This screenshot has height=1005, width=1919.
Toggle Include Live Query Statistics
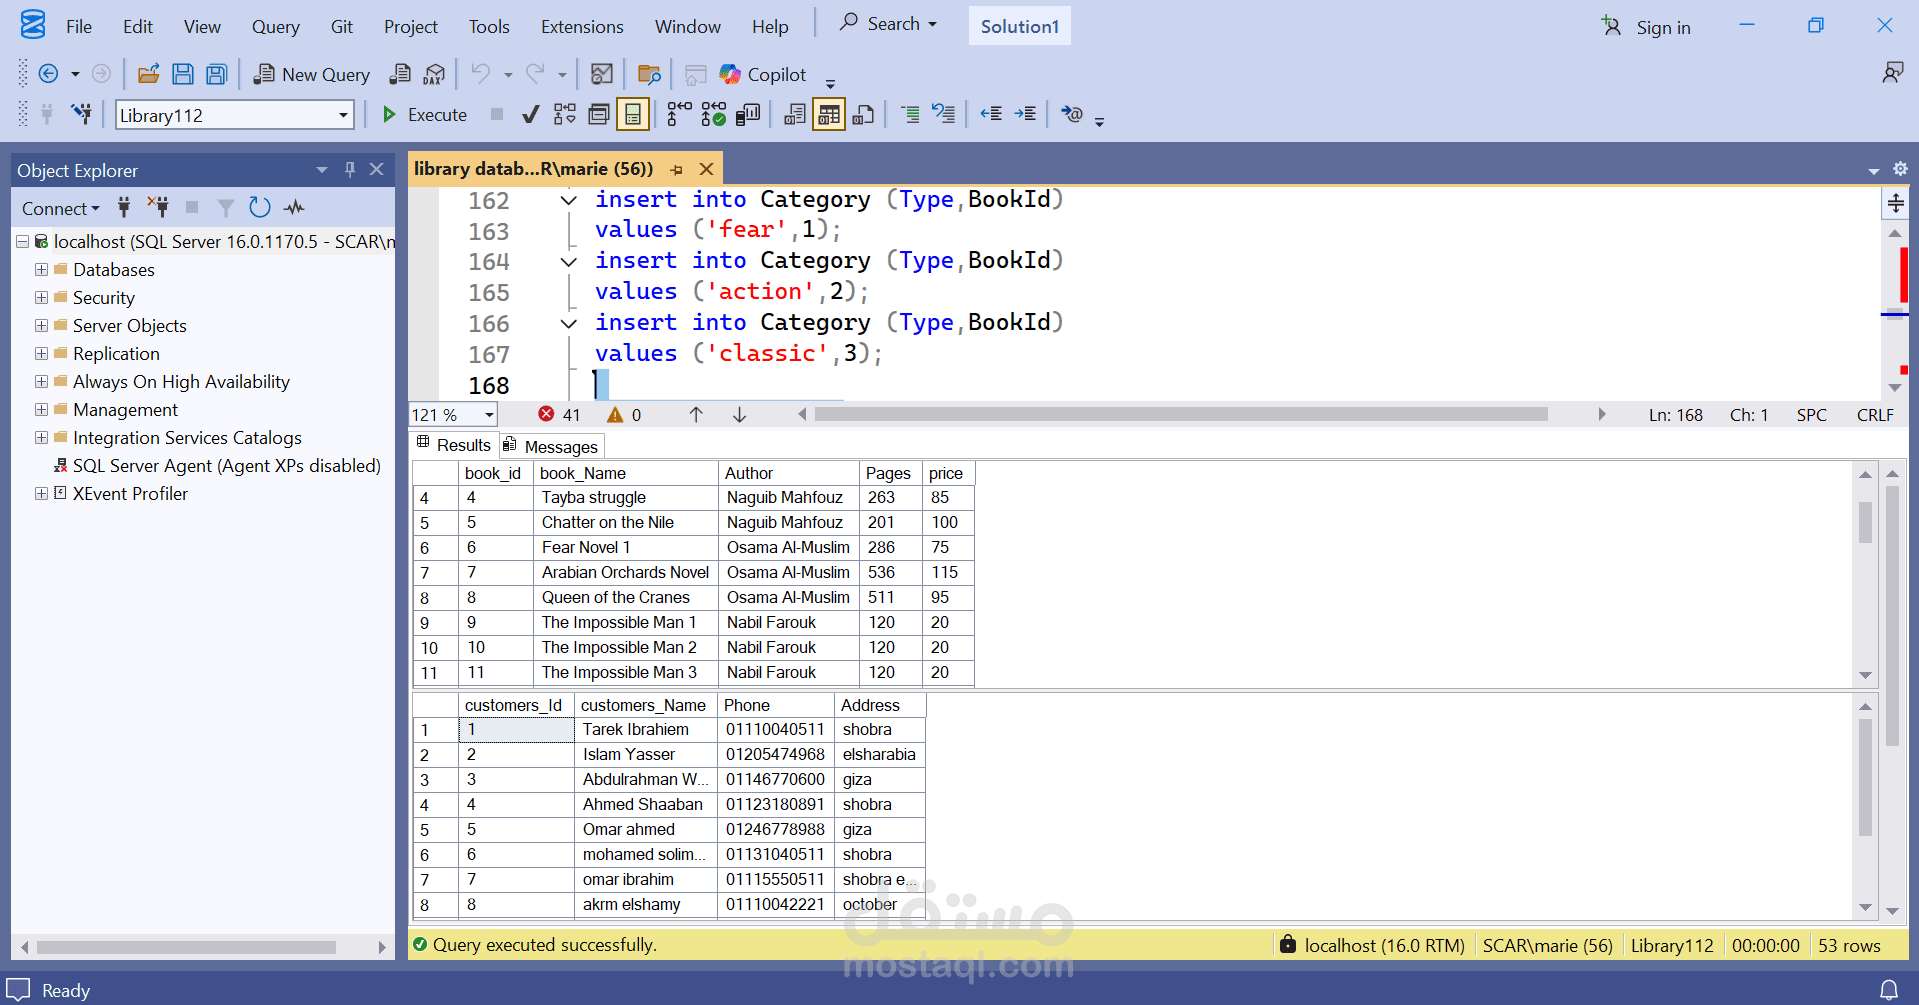coord(713,114)
